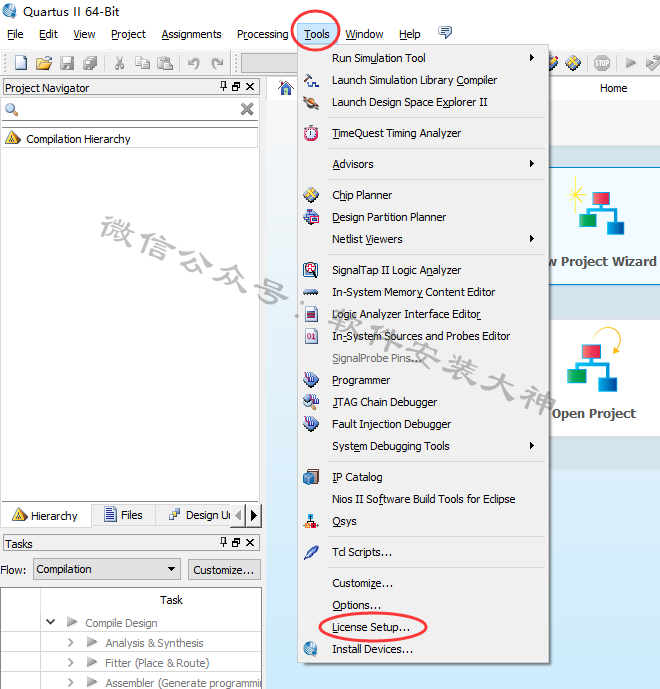The image size is (660, 689).
Task: Open IP Catalog from menu
Action: 423,477
